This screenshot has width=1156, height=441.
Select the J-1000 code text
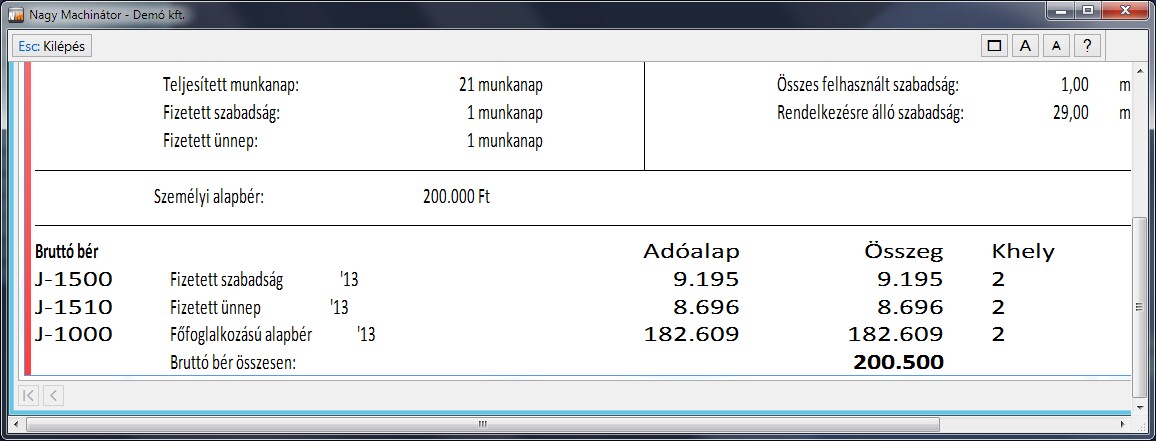coord(74,335)
